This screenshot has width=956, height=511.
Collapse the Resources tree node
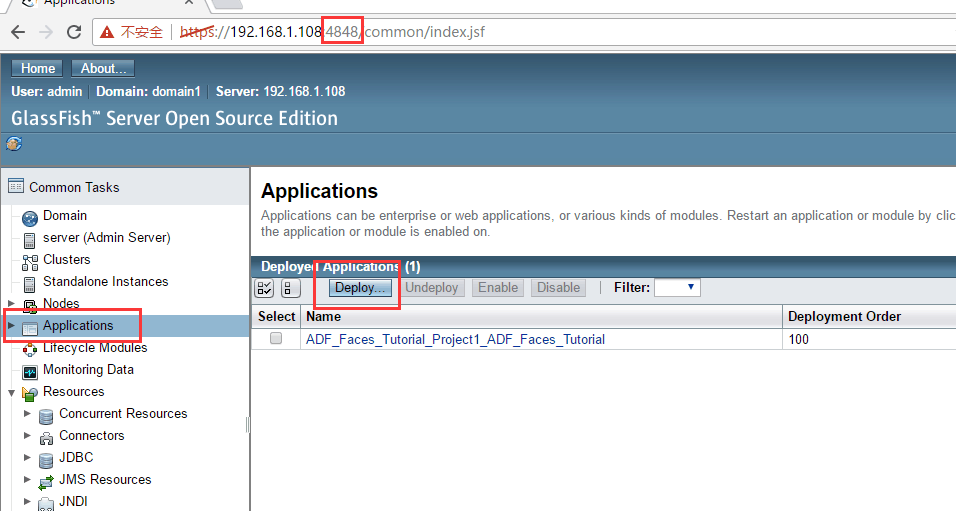pos(11,392)
